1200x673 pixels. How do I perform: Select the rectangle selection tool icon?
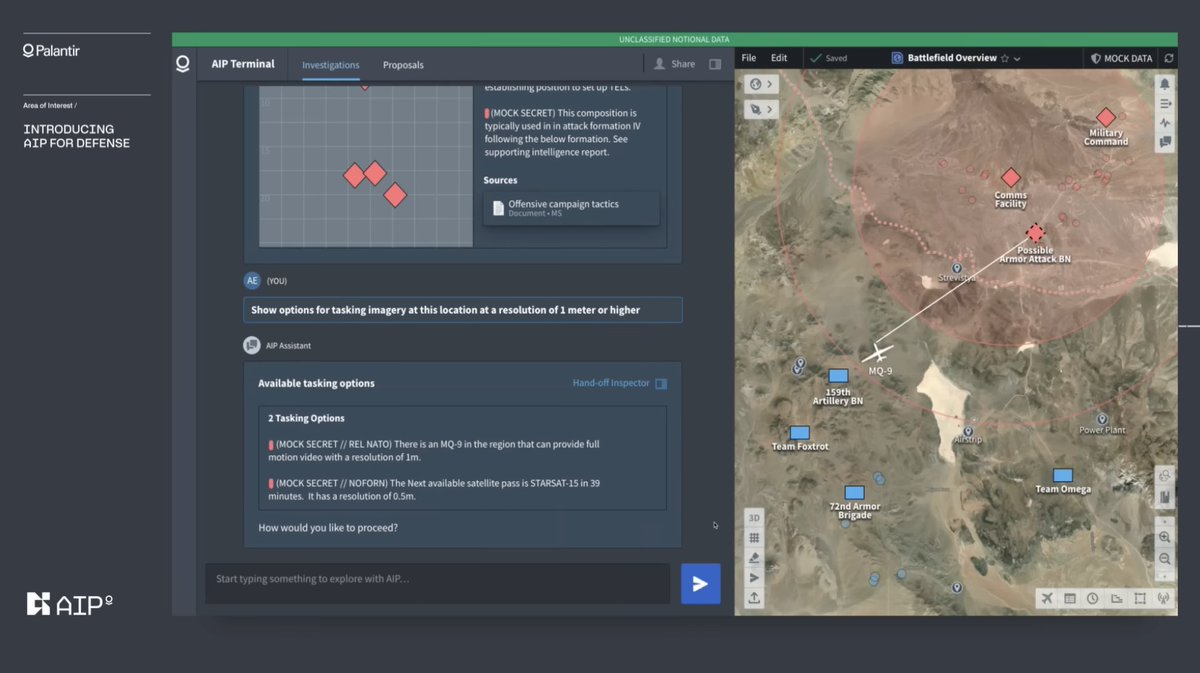(1140, 598)
